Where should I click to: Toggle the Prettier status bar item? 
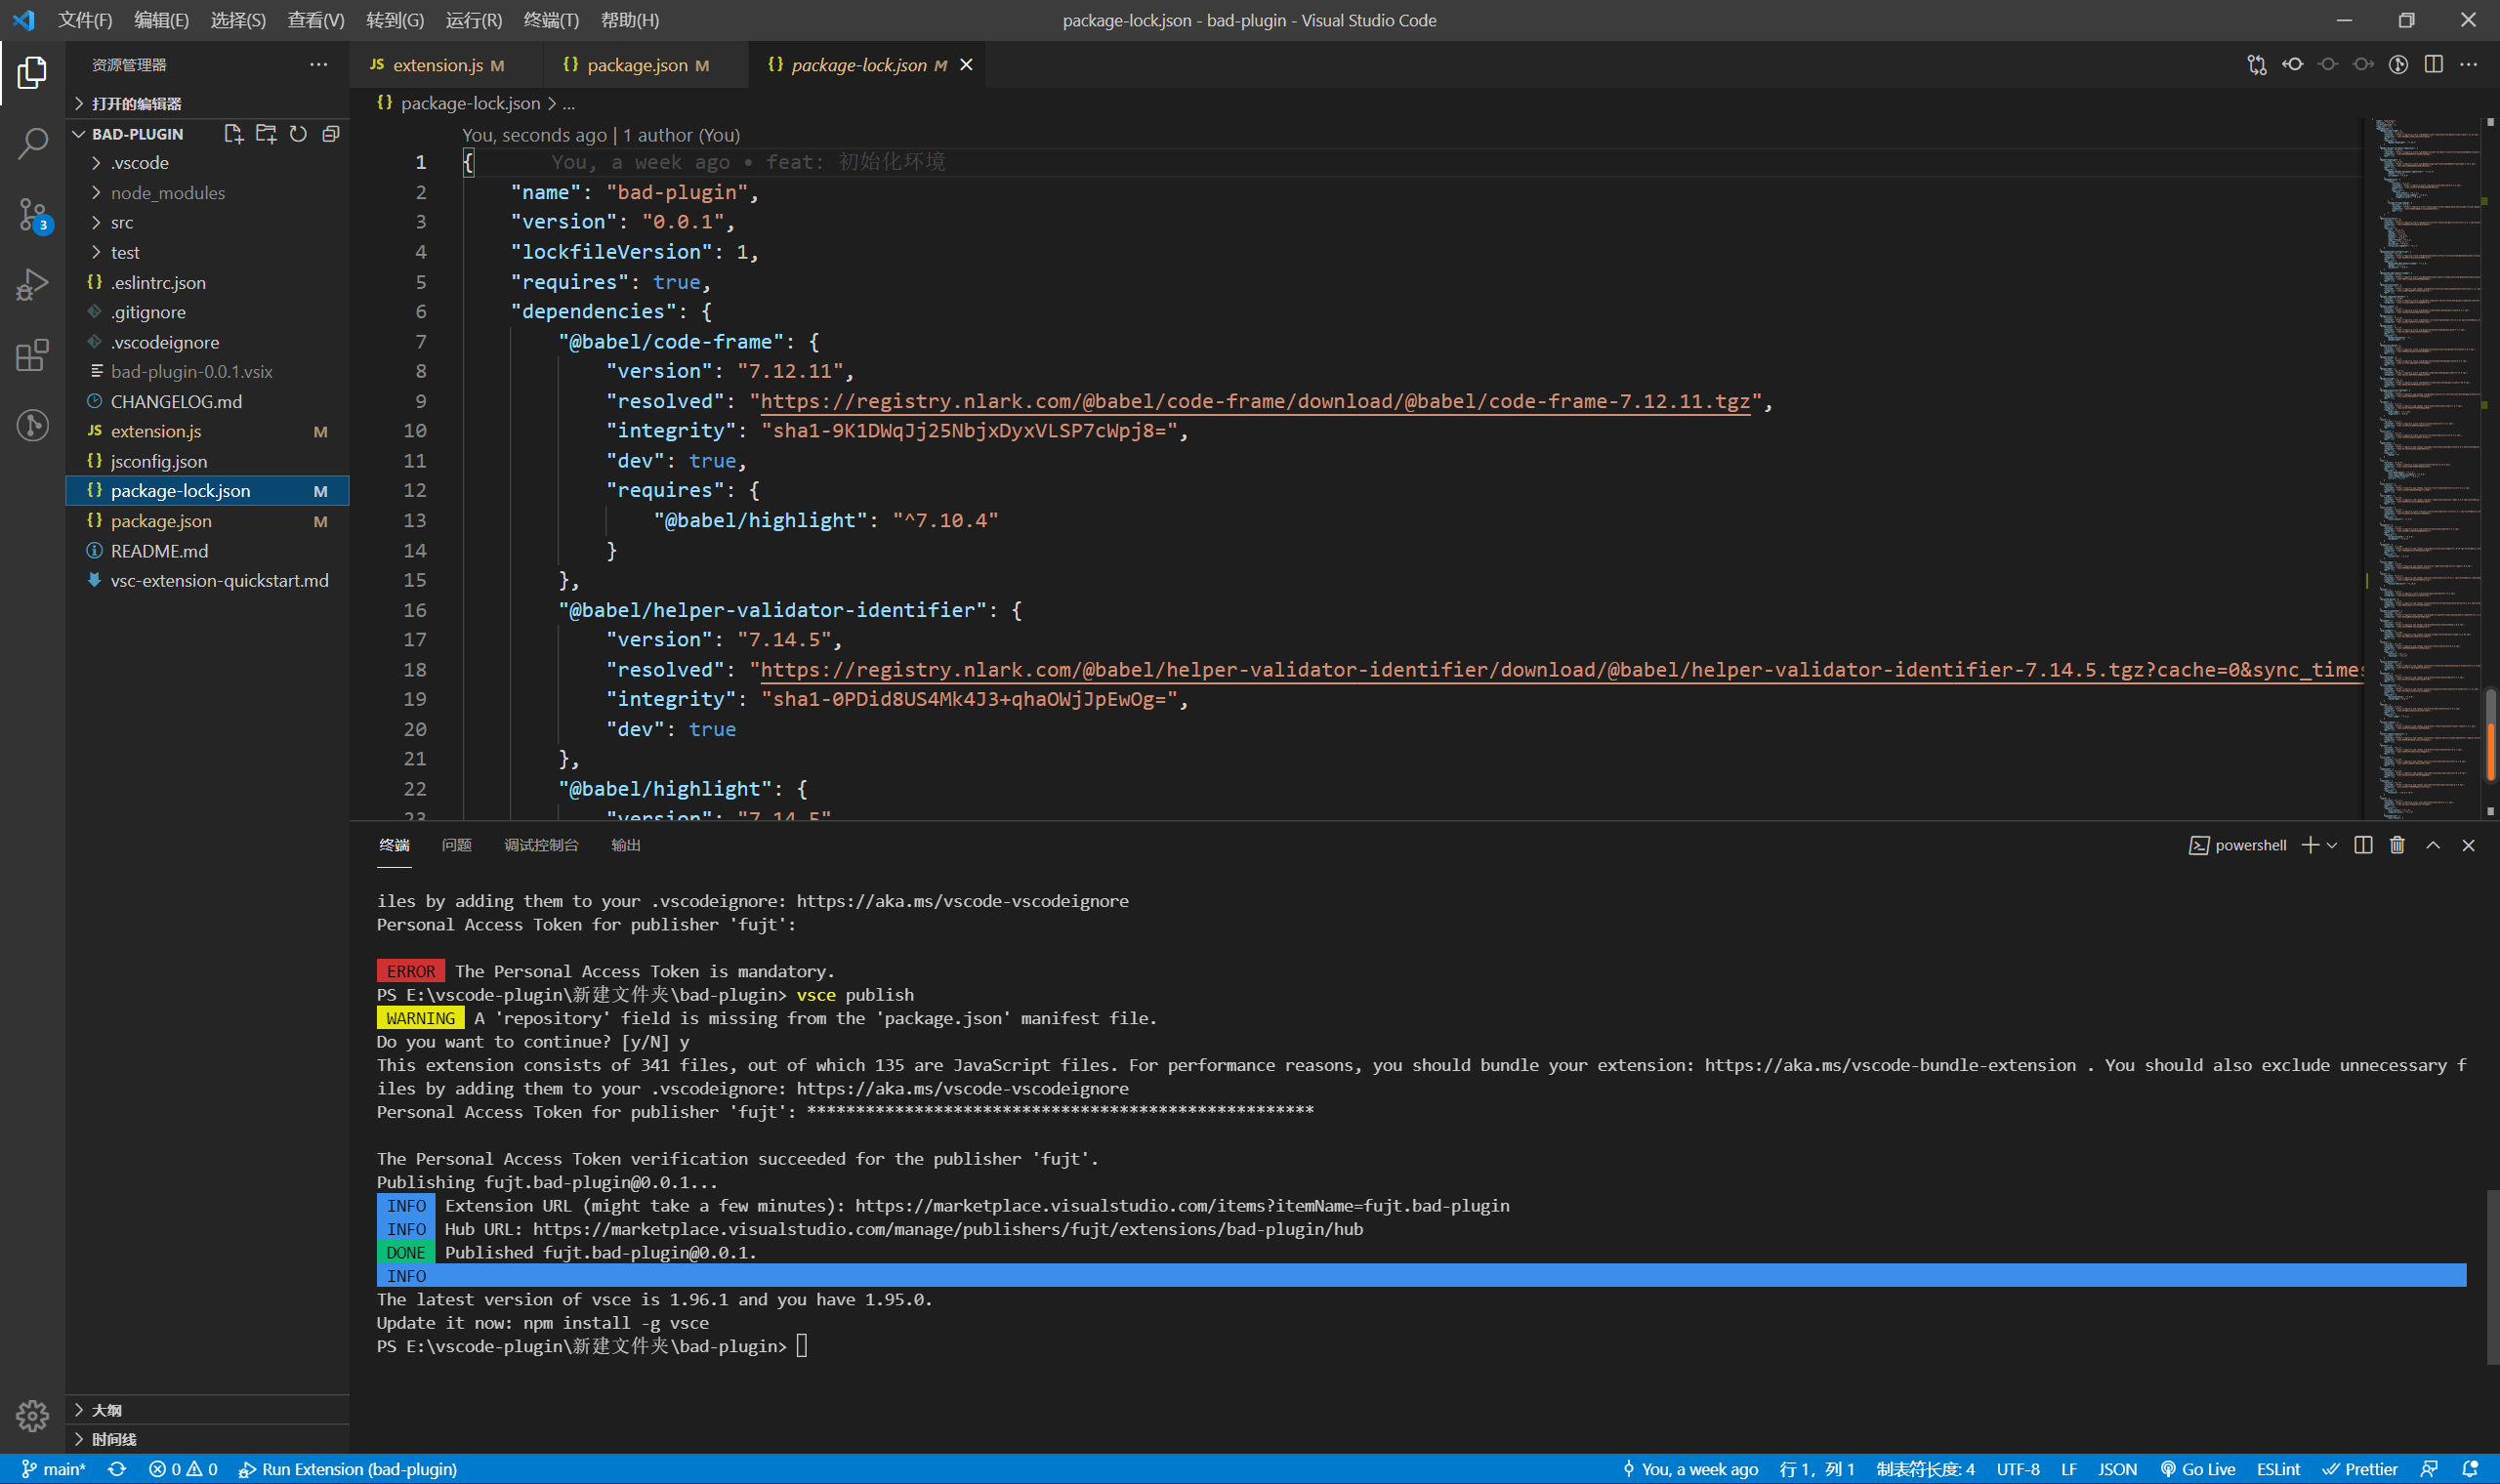click(x=2360, y=1469)
